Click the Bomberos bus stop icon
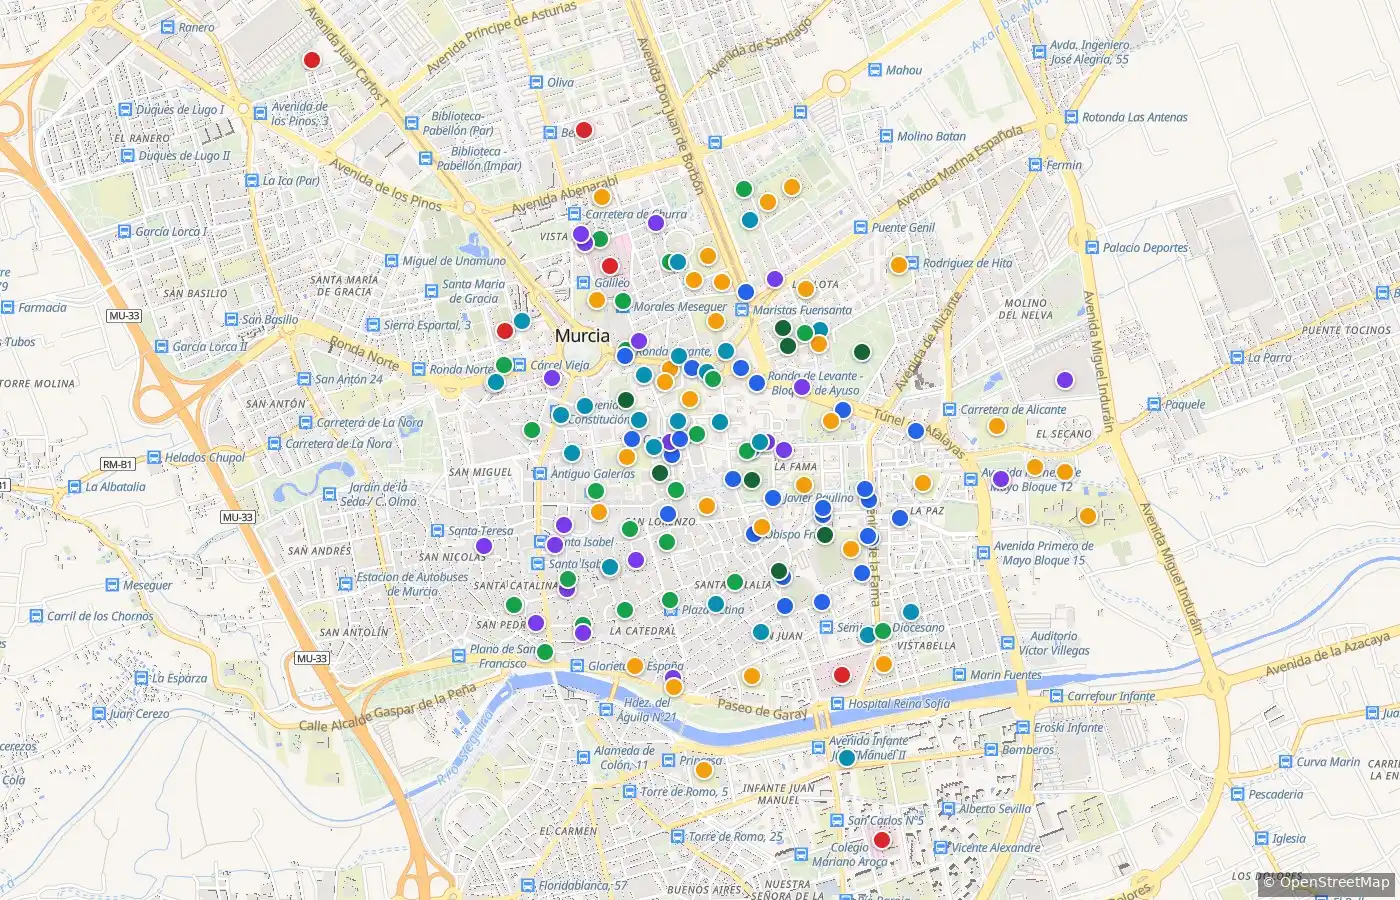The image size is (1400, 900). point(991,750)
